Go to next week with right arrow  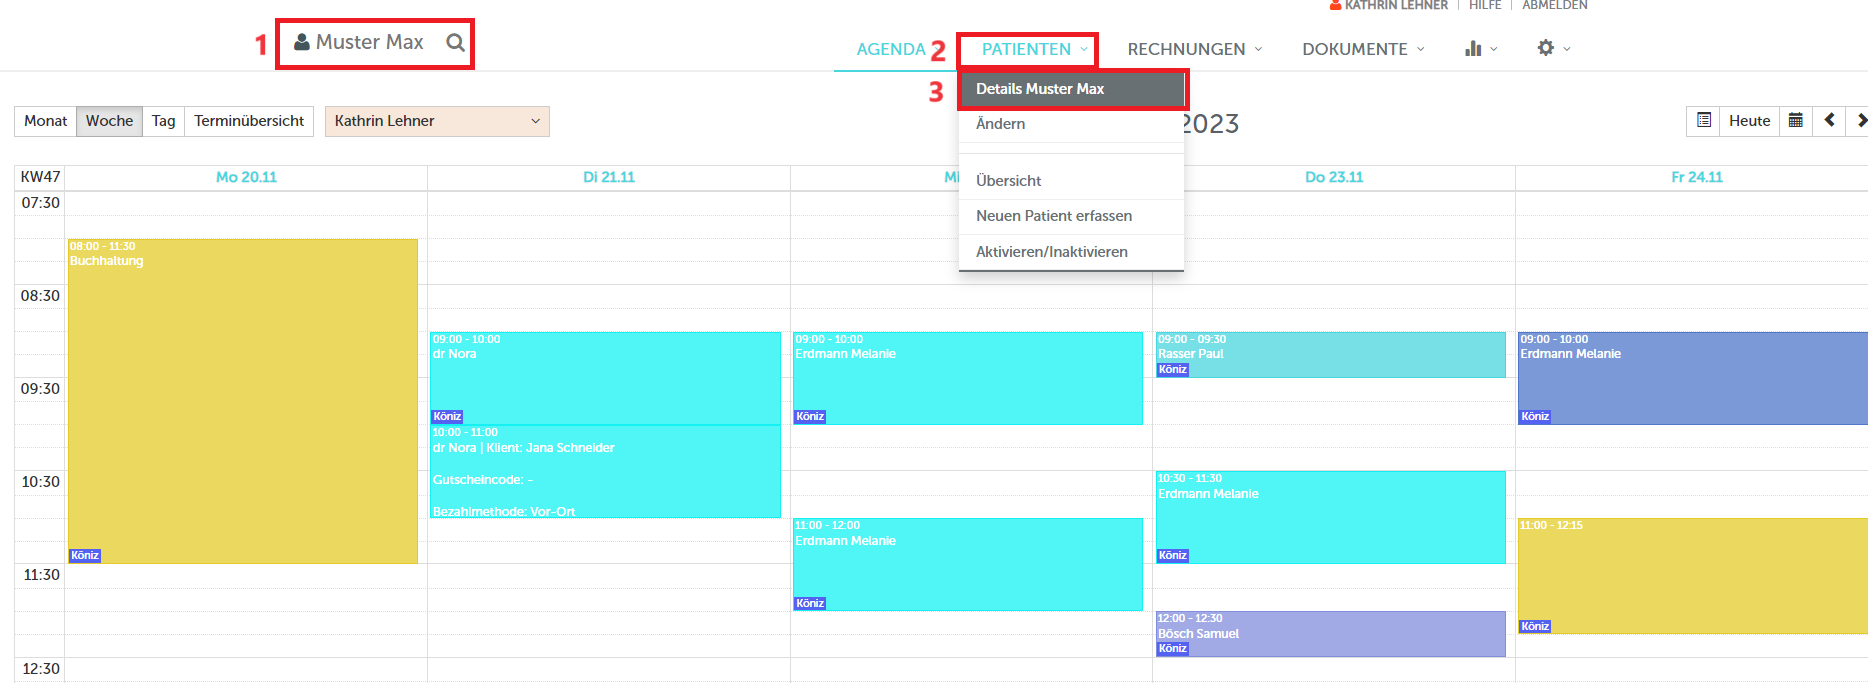(x=1859, y=120)
